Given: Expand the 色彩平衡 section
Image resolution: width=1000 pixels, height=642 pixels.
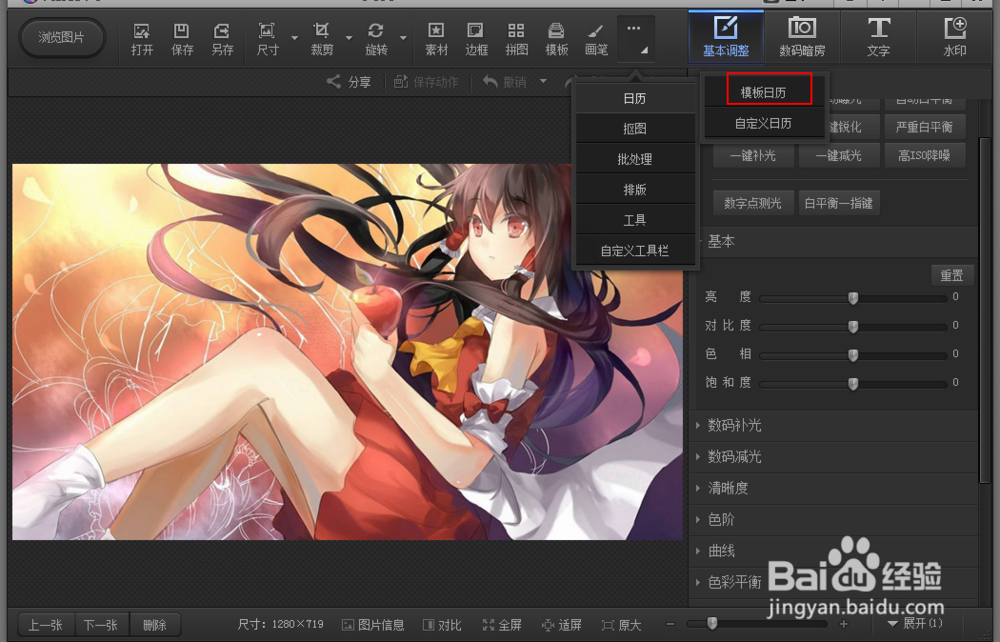Looking at the screenshot, I should [833, 582].
